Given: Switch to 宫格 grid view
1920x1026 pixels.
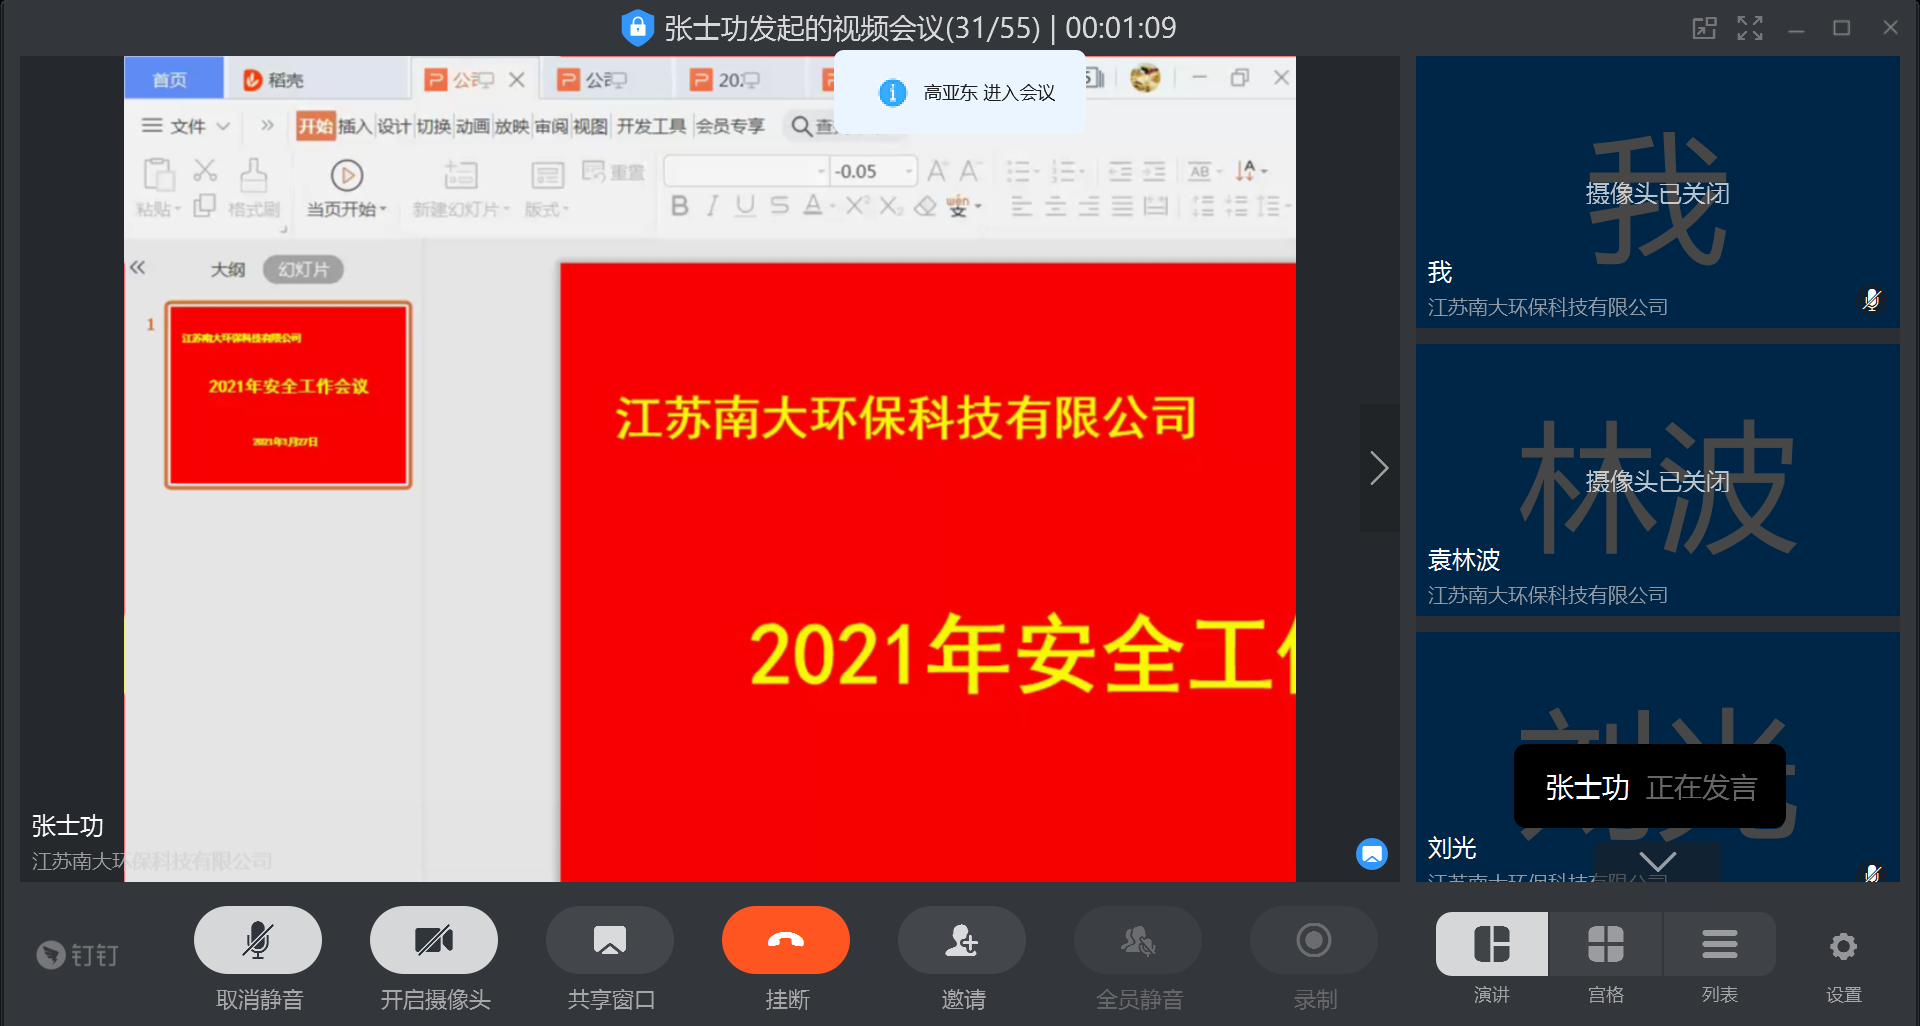Looking at the screenshot, I should [x=1605, y=943].
